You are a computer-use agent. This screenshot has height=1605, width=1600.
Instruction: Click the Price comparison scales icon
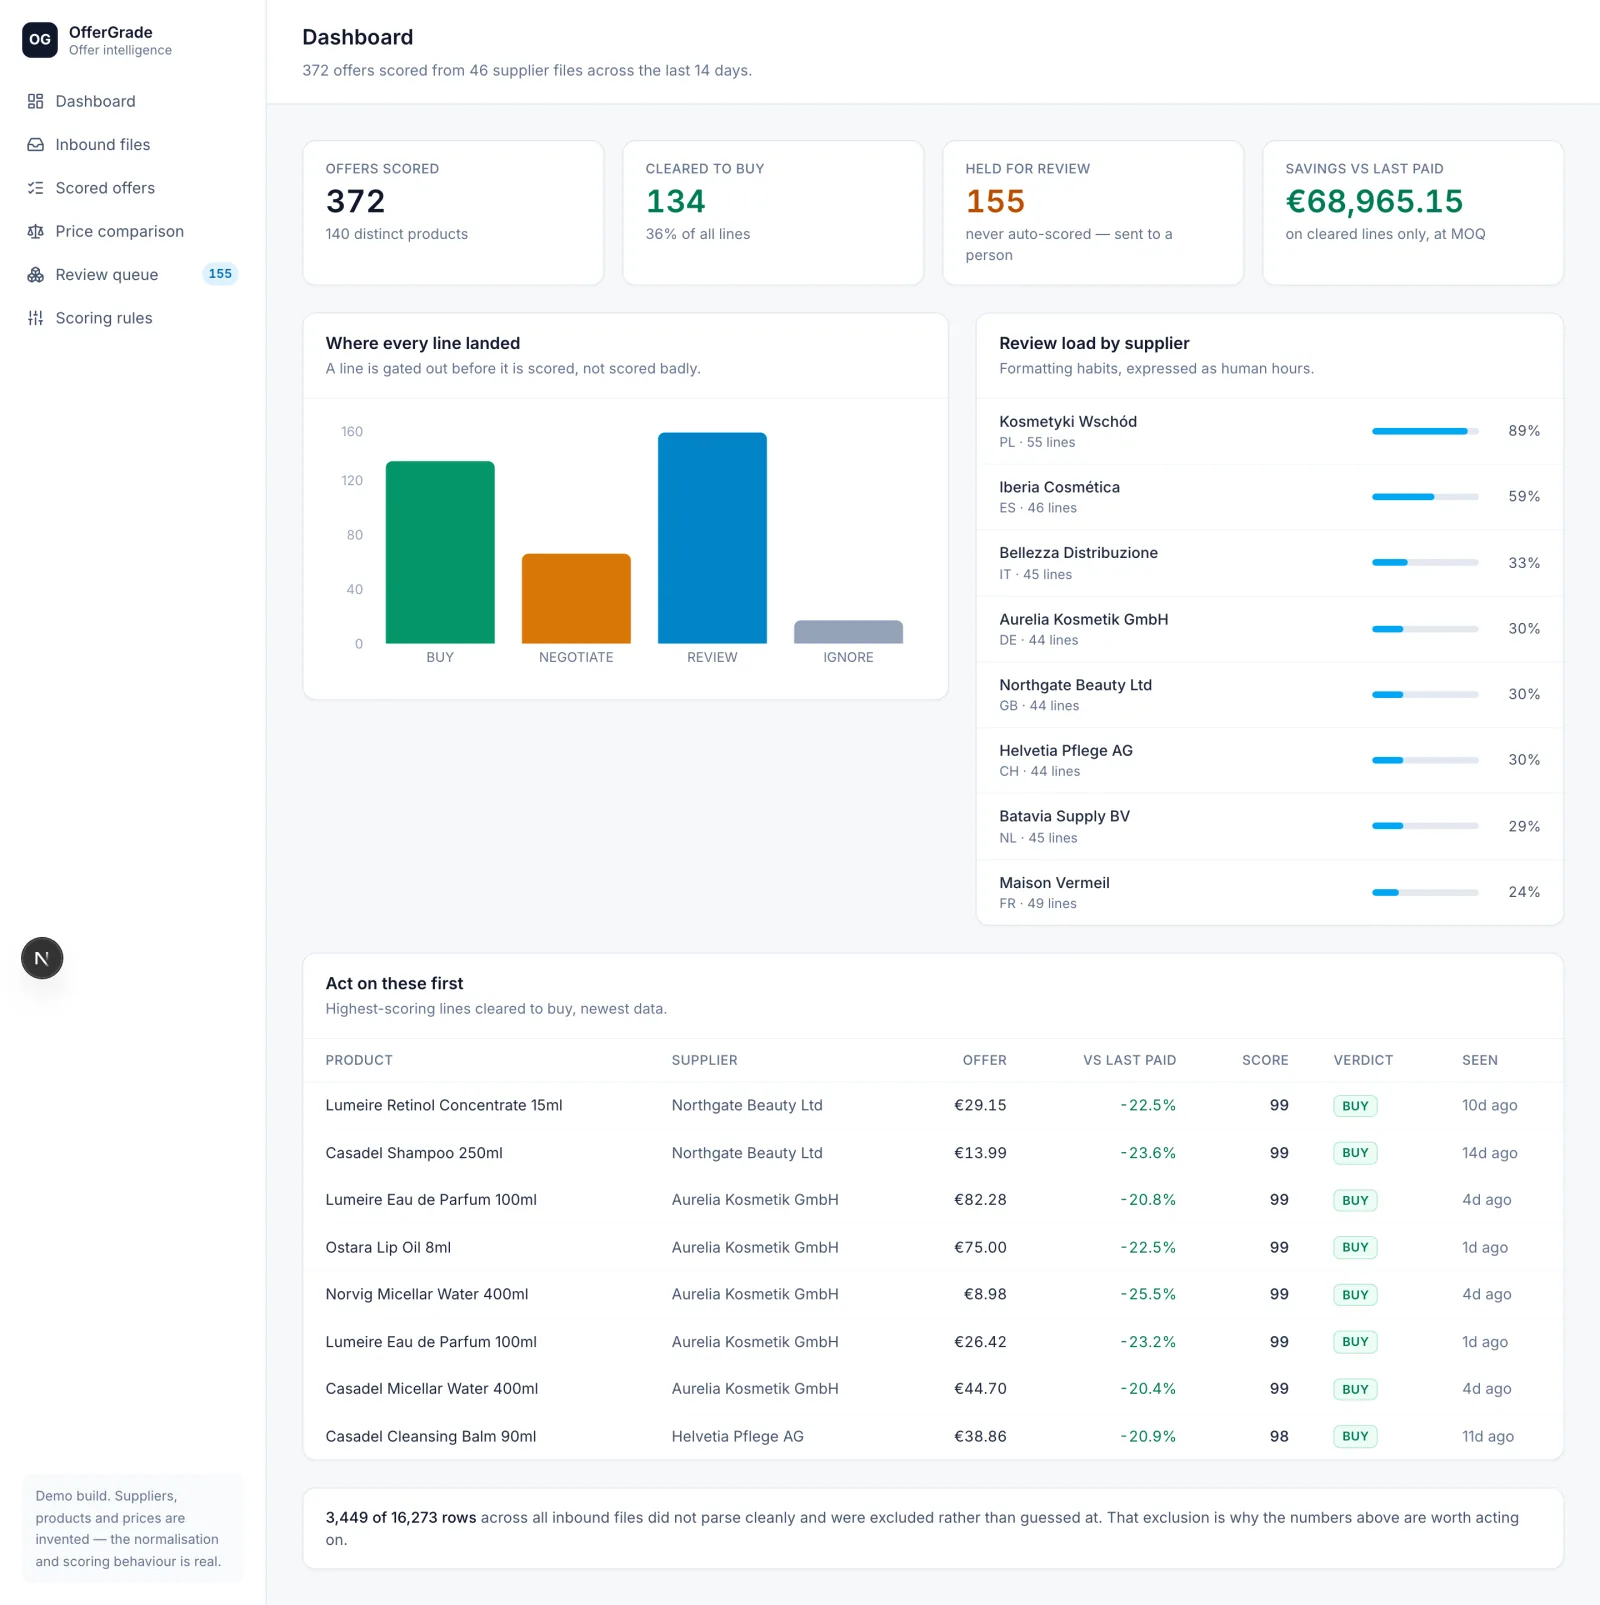point(36,231)
